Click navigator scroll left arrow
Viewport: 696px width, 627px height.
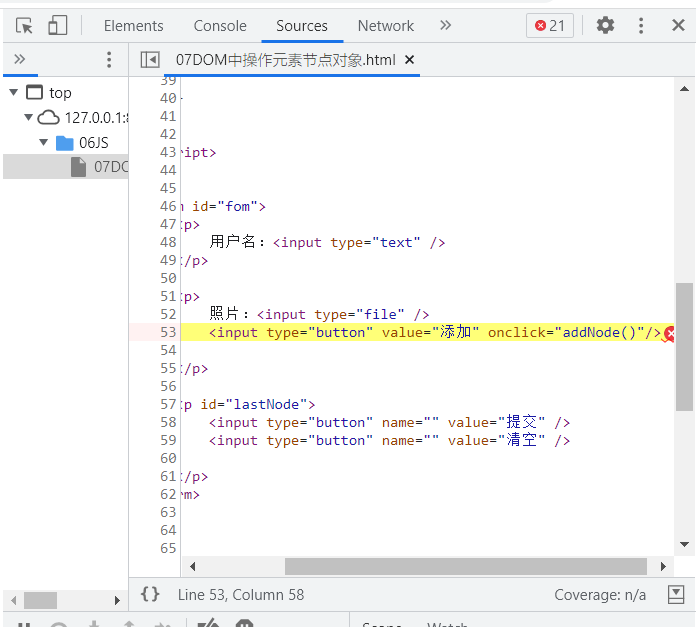tap(13, 600)
